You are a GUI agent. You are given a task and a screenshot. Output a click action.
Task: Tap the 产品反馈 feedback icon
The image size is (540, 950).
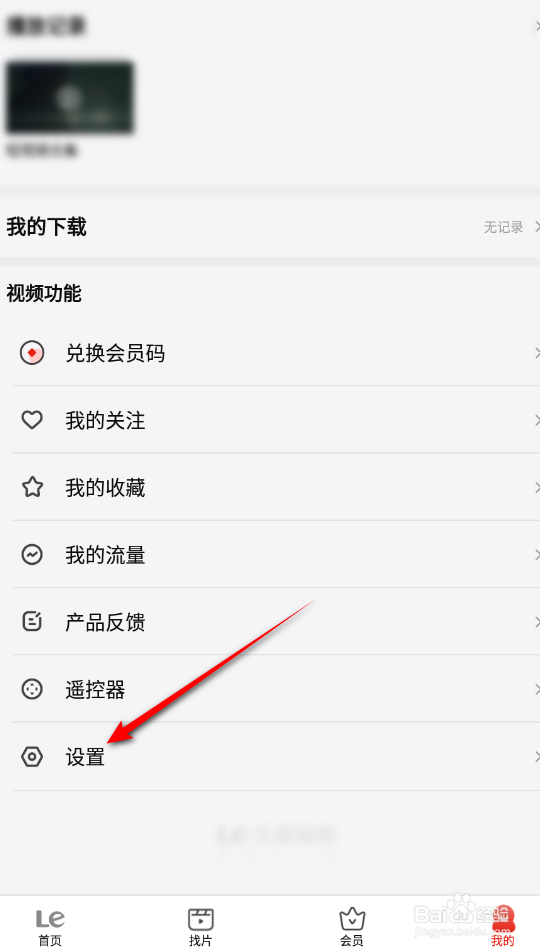[x=32, y=622]
